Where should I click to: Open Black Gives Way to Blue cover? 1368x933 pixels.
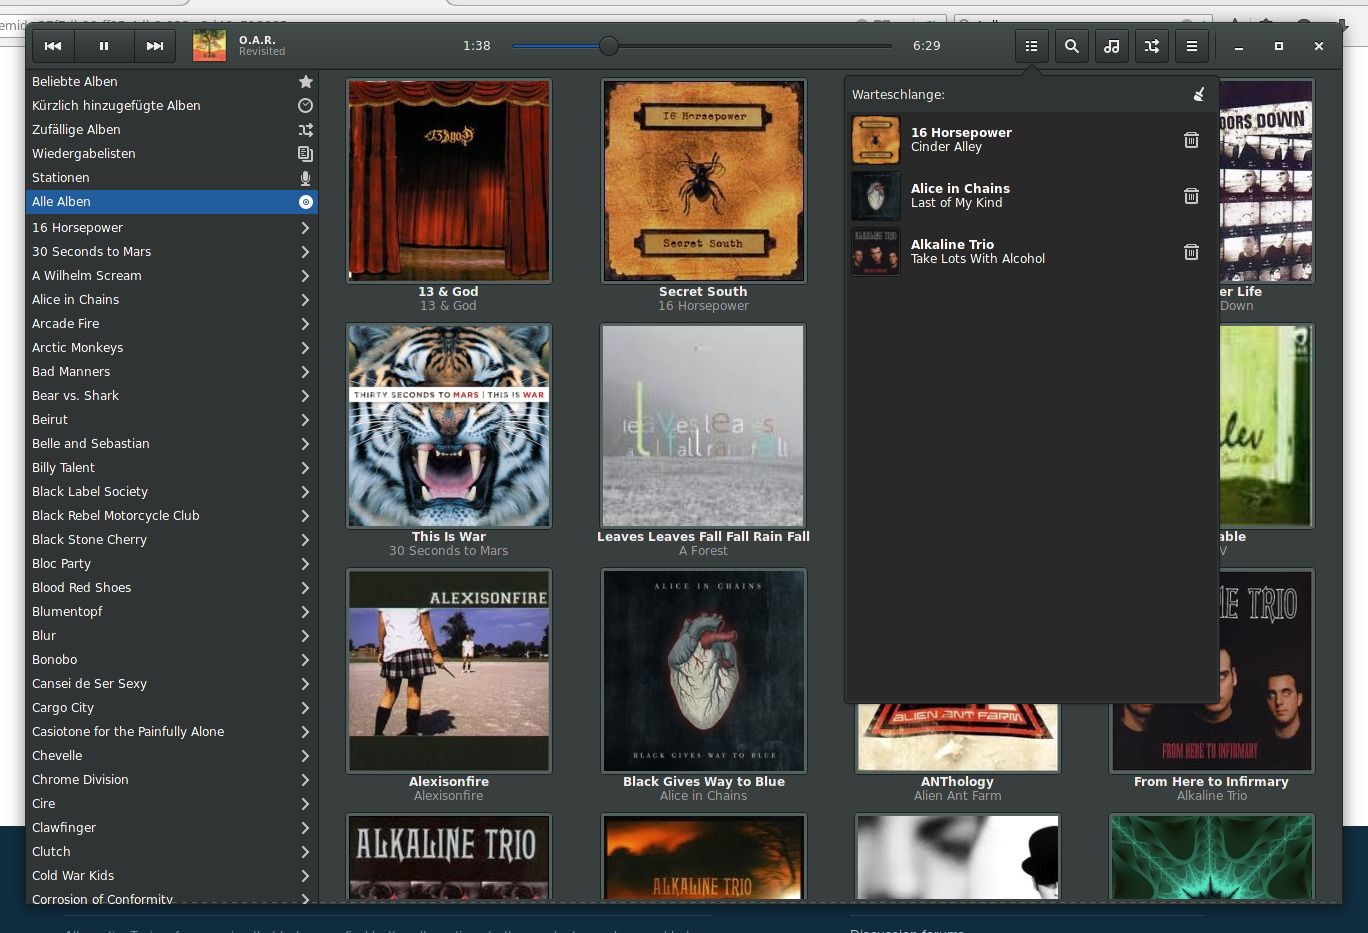pyautogui.click(x=703, y=671)
